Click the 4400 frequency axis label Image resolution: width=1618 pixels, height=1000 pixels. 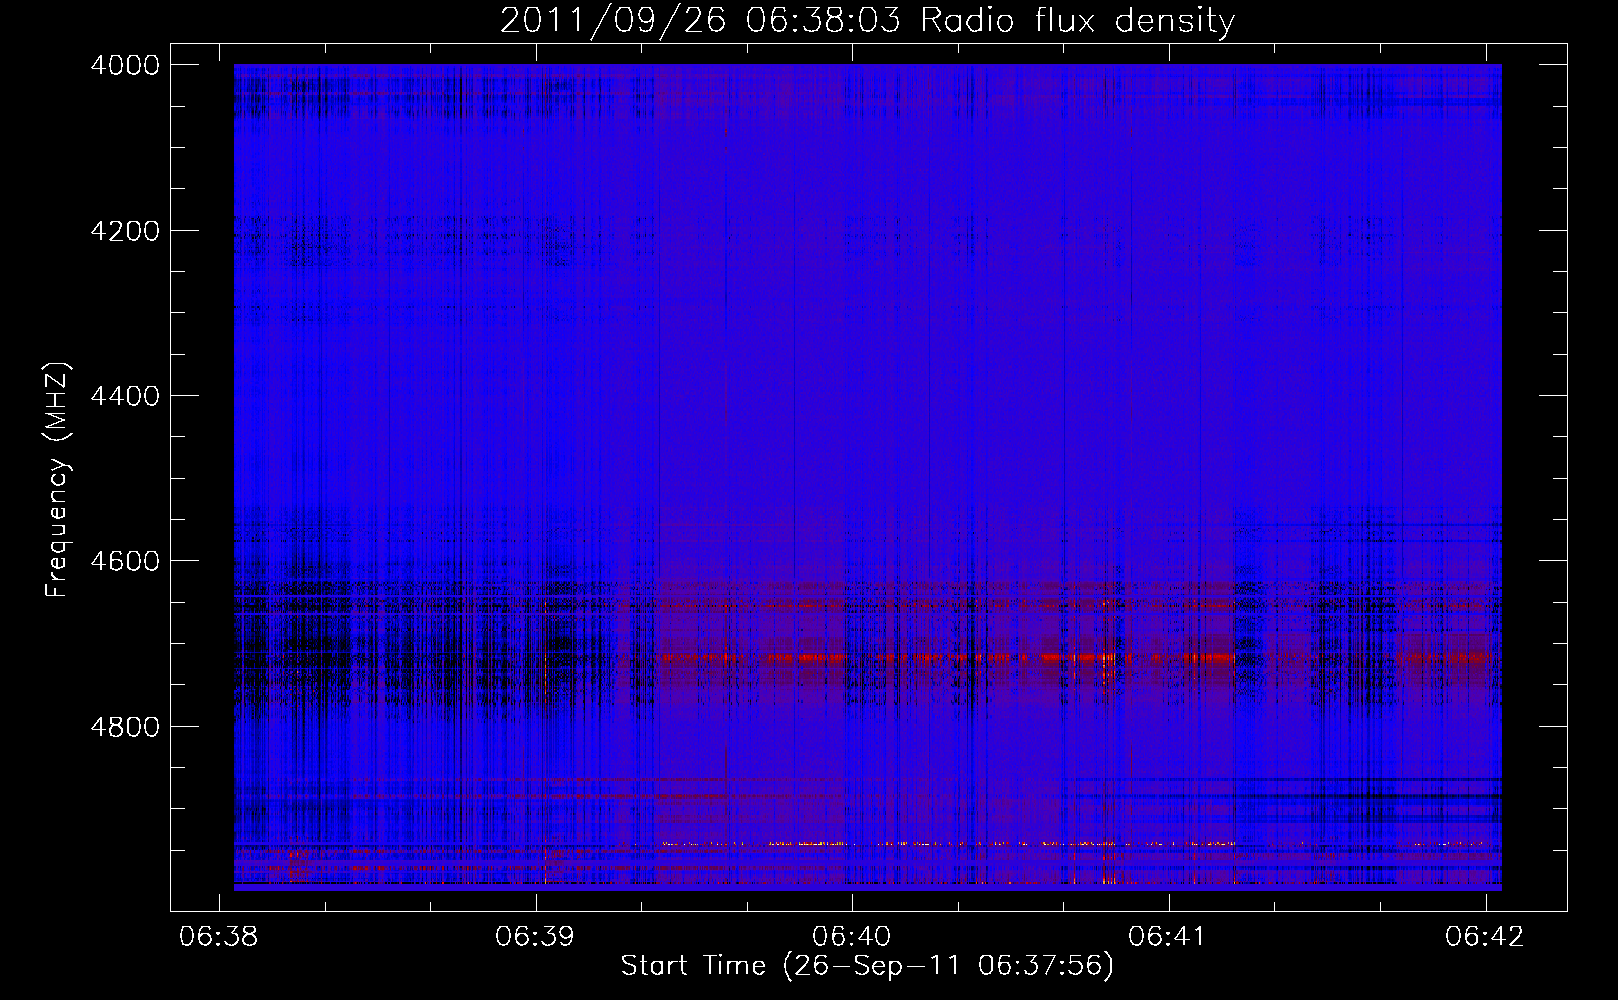[125, 396]
